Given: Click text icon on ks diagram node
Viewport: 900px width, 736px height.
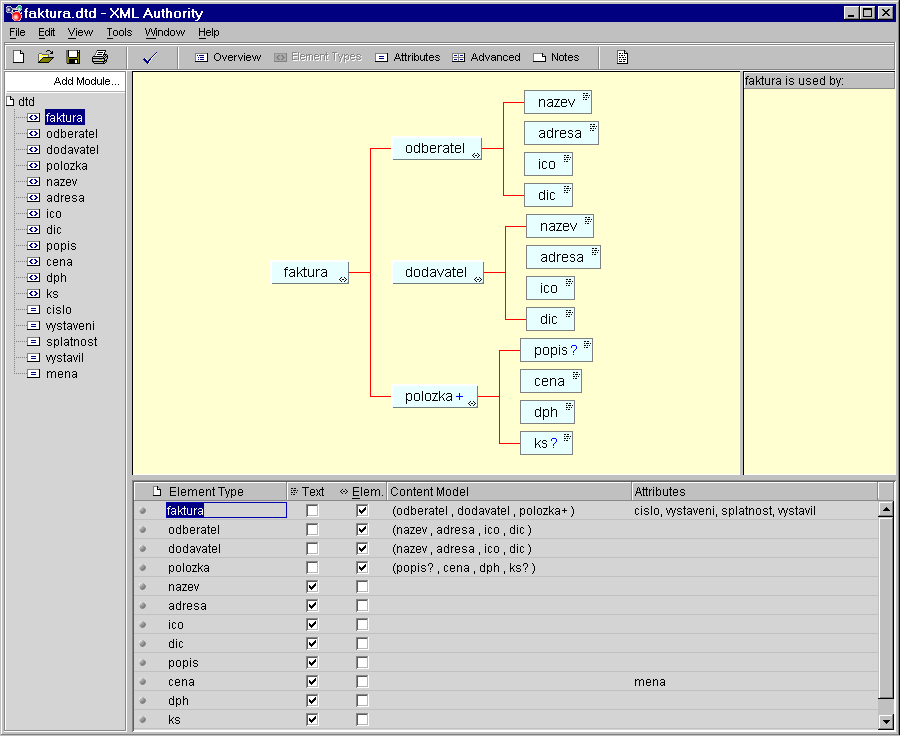Looking at the screenshot, I should coord(567,437).
